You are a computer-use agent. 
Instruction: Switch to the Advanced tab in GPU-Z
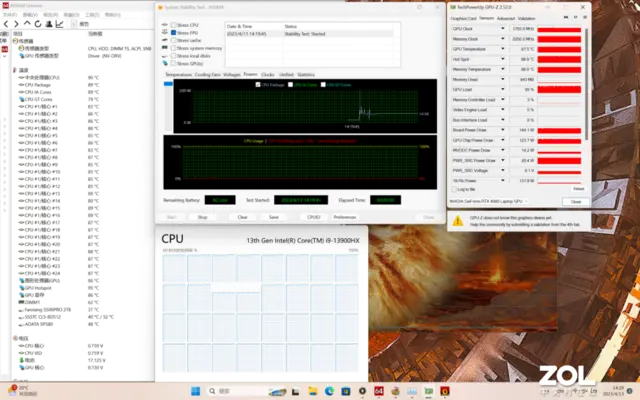coord(506,18)
